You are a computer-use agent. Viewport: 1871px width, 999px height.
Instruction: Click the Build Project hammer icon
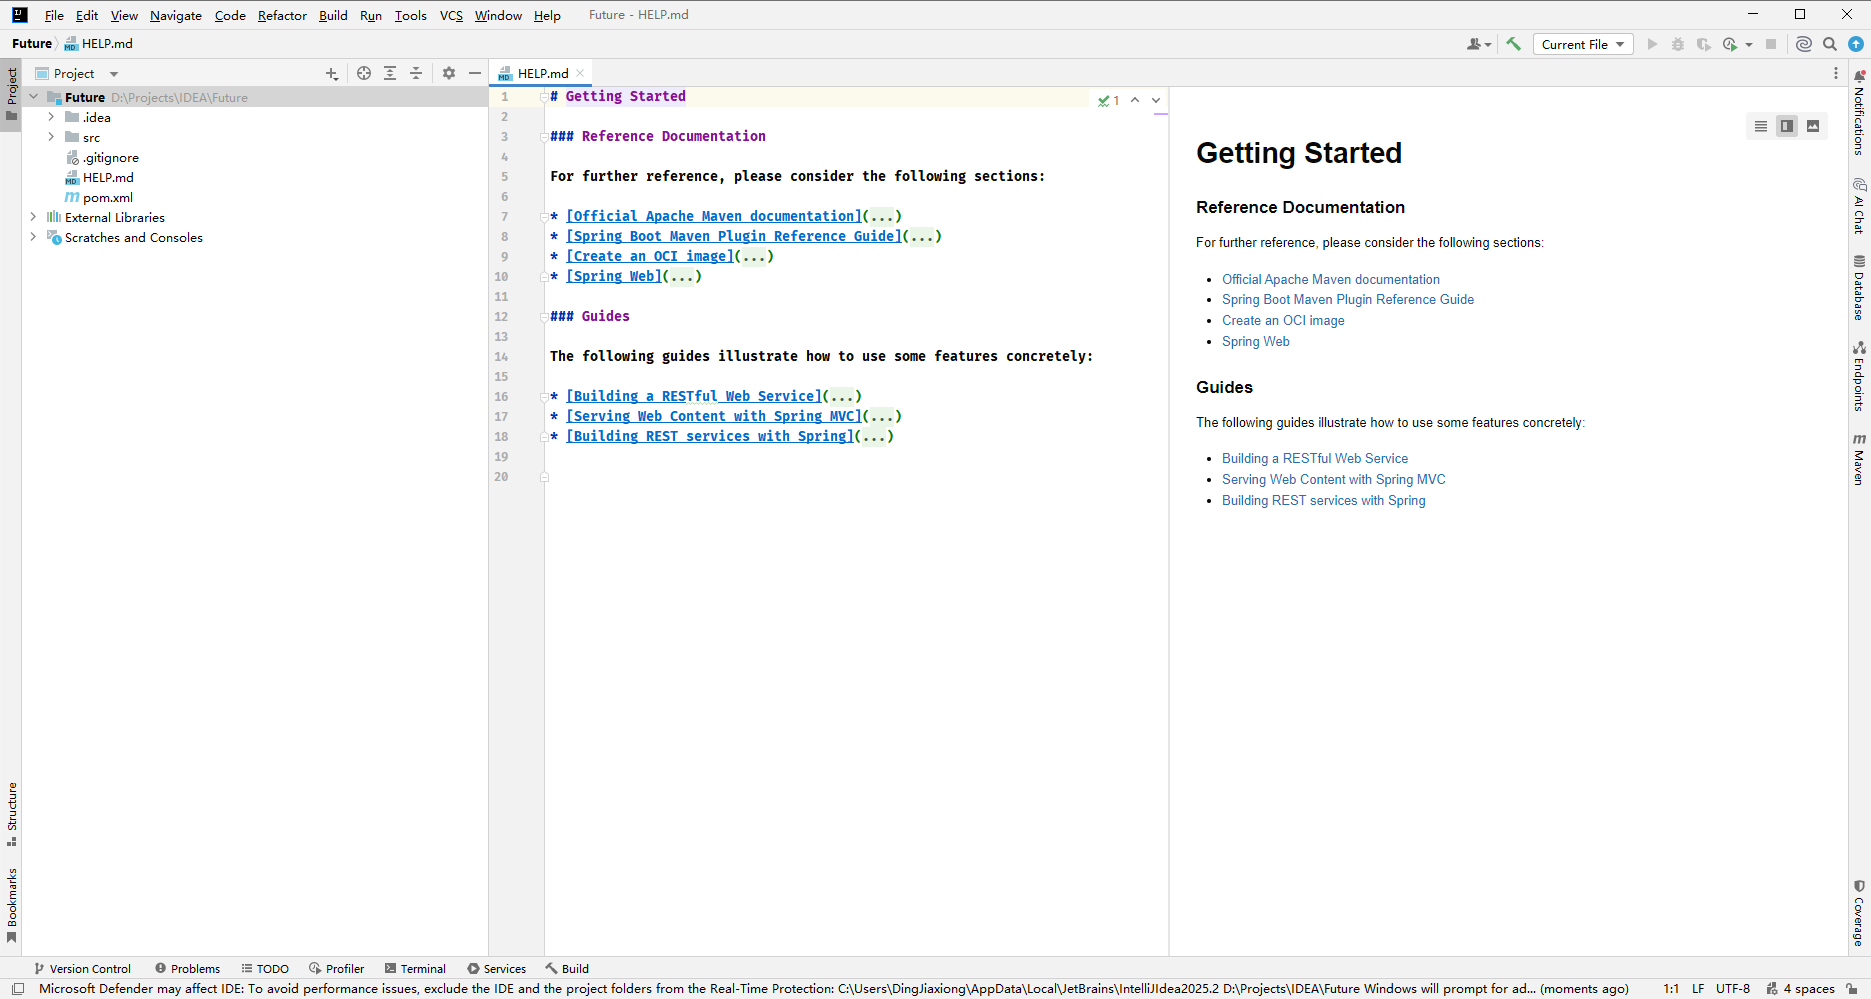point(1513,44)
